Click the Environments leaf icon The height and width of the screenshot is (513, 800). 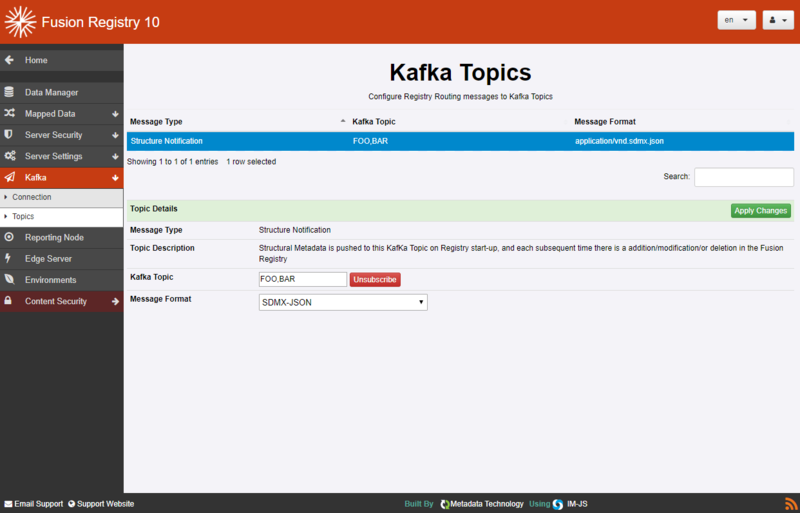(9, 279)
